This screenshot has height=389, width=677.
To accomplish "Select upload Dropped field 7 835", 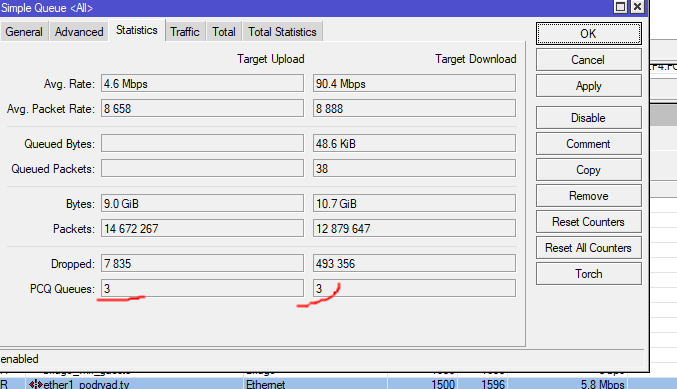I will coord(202,263).
